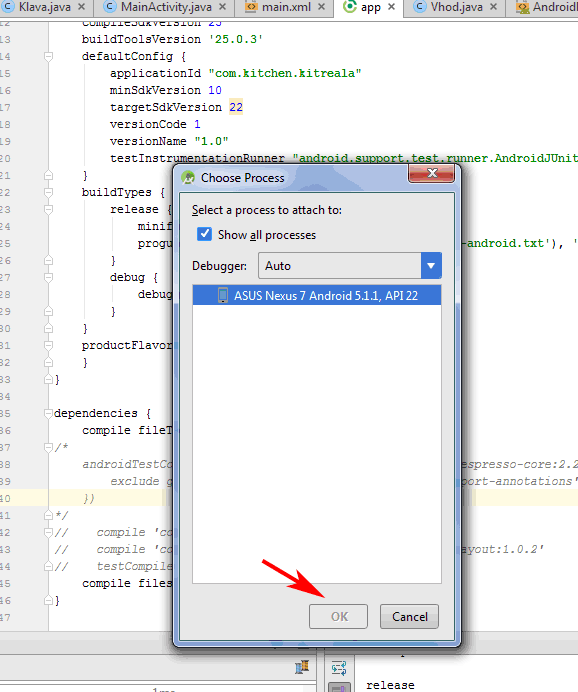Click the 'Select a process to attach to:' label
This screenshot has width=578, height=692.
[x=266, y=210]
